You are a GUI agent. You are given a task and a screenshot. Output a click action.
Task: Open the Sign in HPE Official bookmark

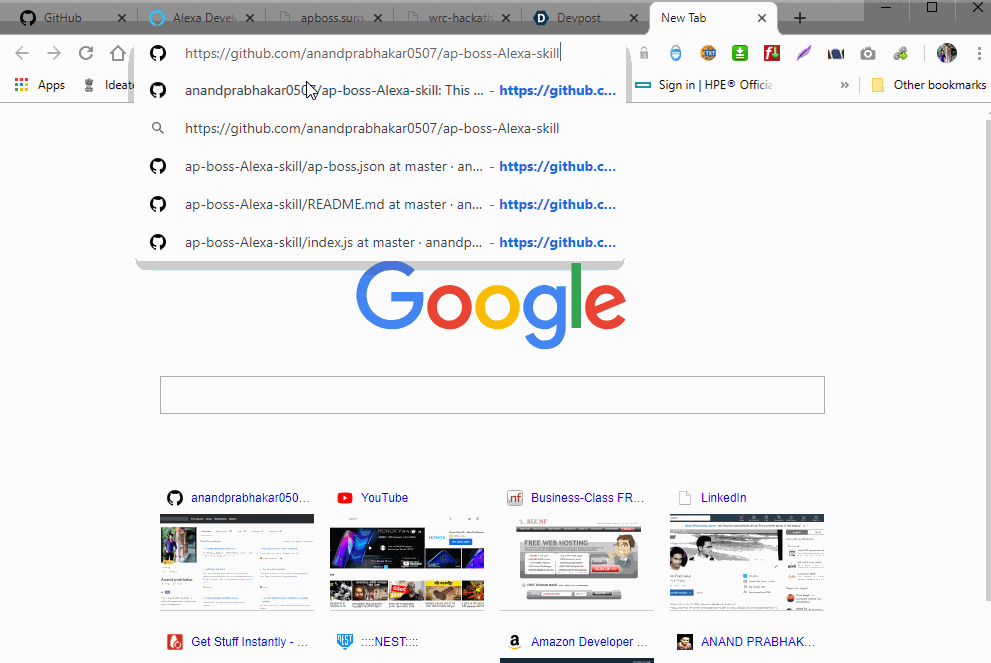pos(703,85)
